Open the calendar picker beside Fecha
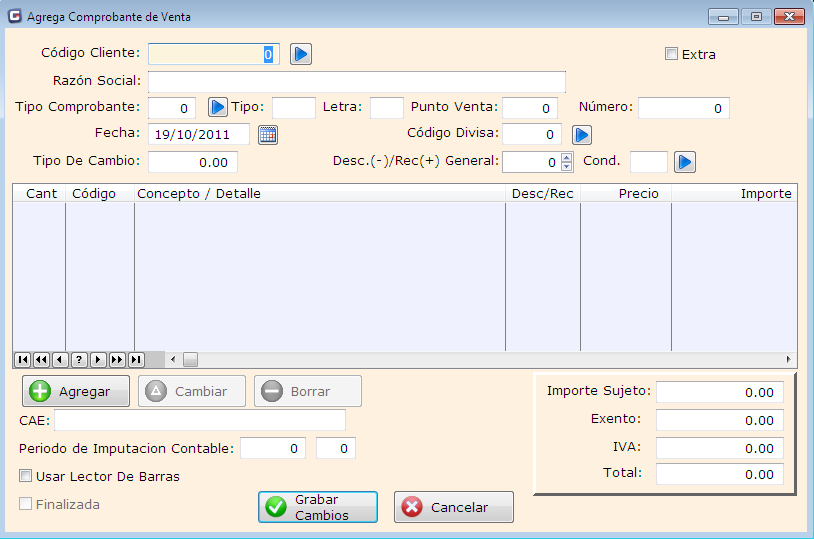Screen dimensions: 814x539 click(x=268, y=134)
